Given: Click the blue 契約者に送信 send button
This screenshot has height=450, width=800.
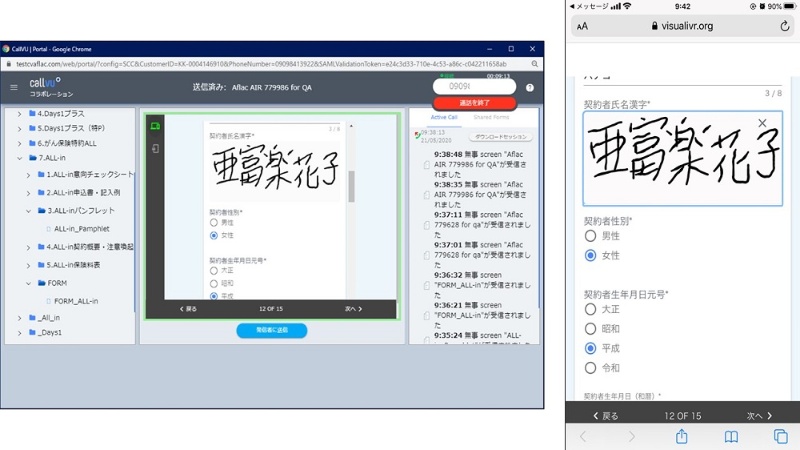Looking at the screenshot, I should point(271,330).
